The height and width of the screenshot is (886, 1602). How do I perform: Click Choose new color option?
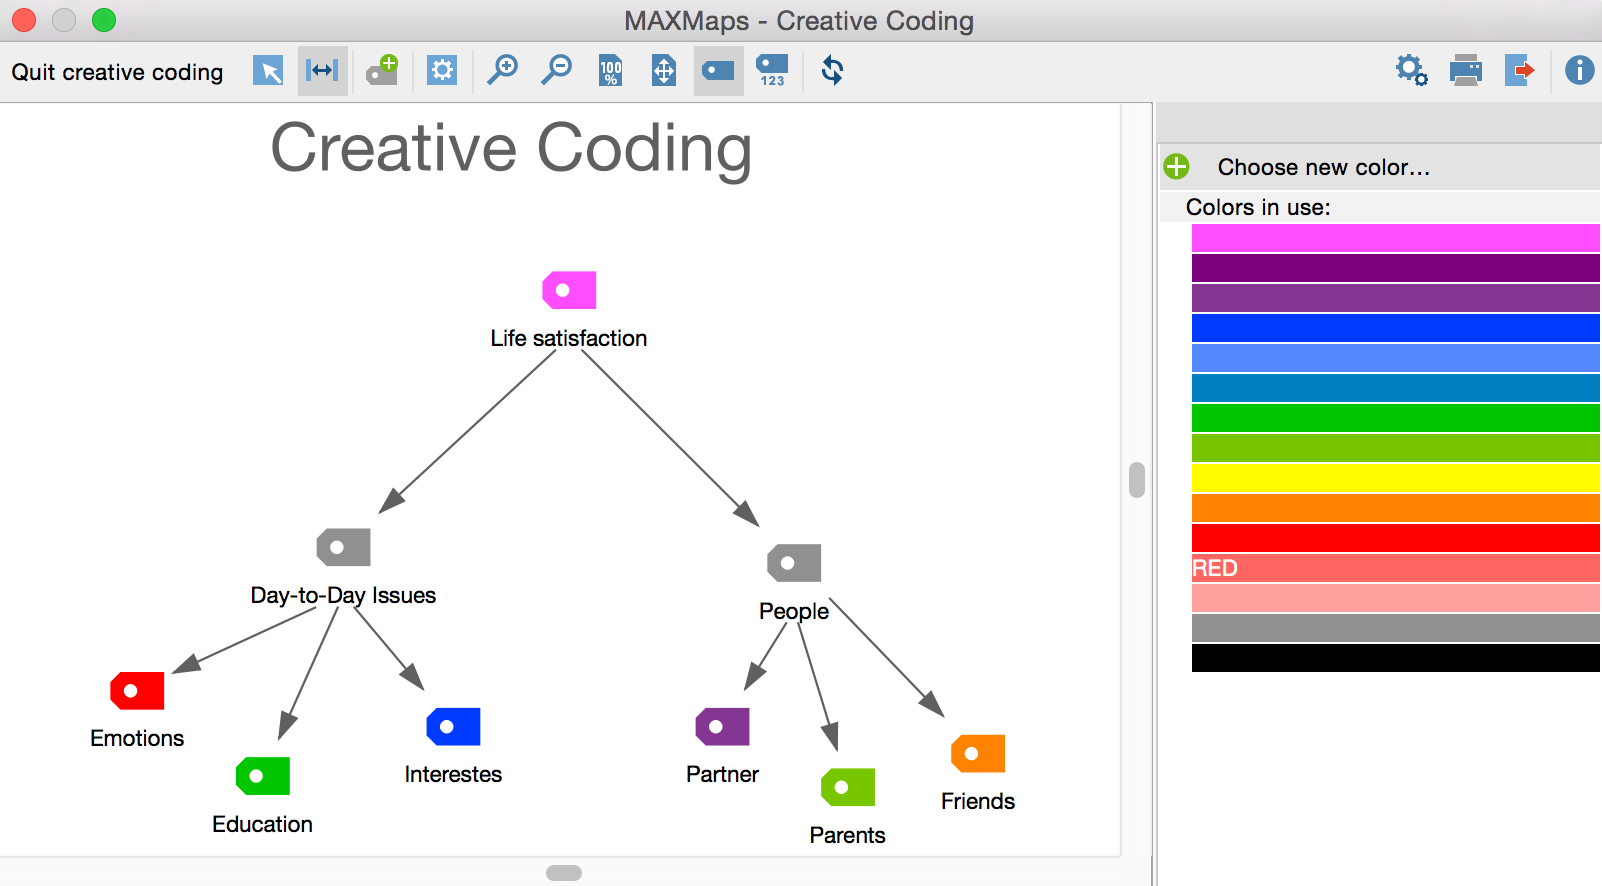1323,167
